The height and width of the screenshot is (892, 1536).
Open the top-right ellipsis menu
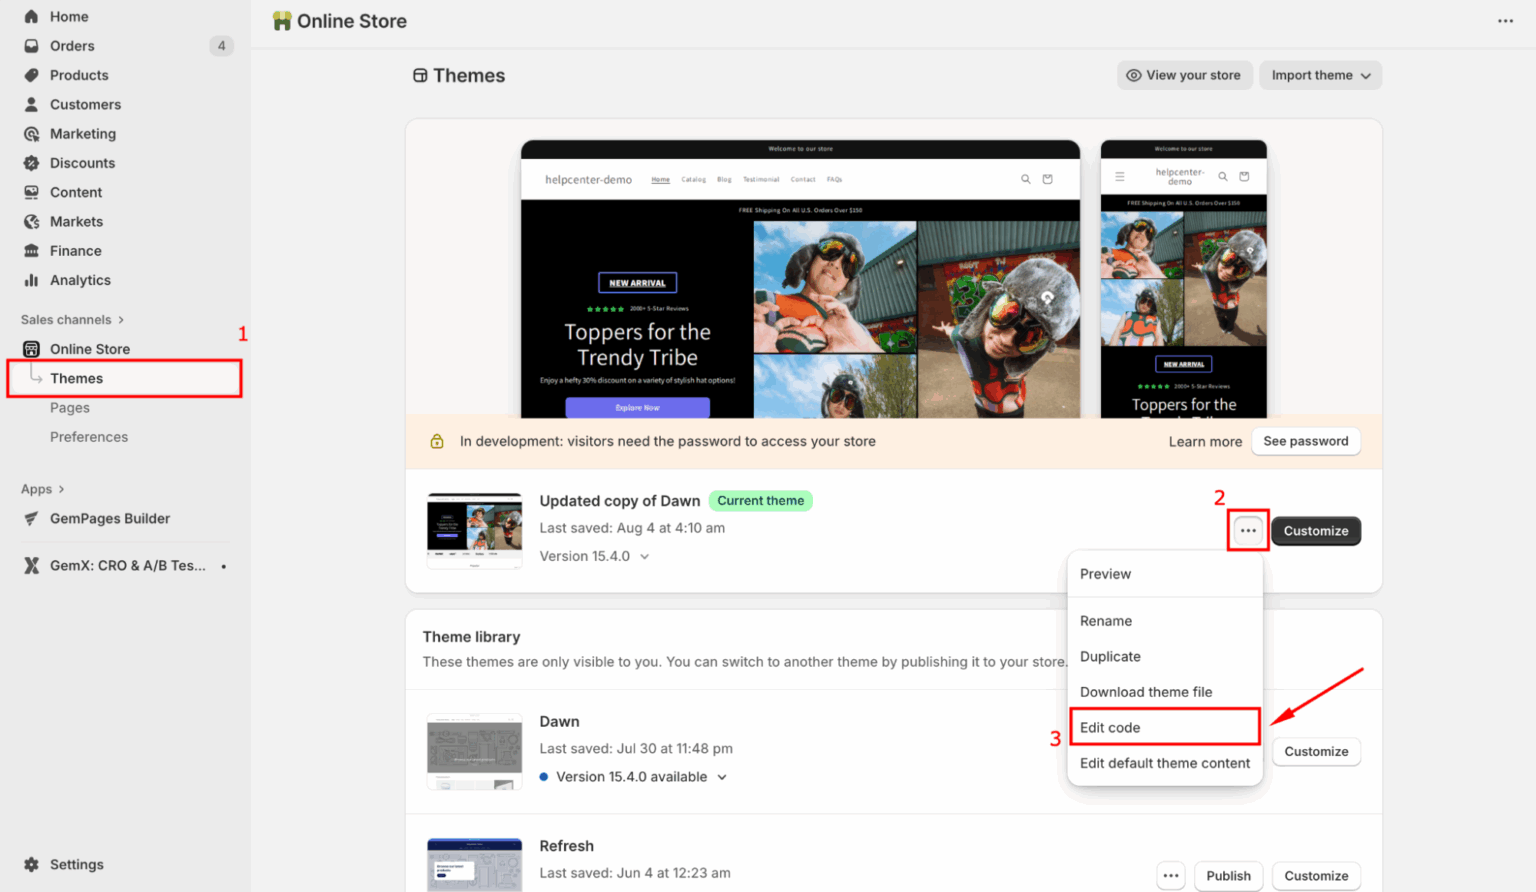pos(1505,20)
